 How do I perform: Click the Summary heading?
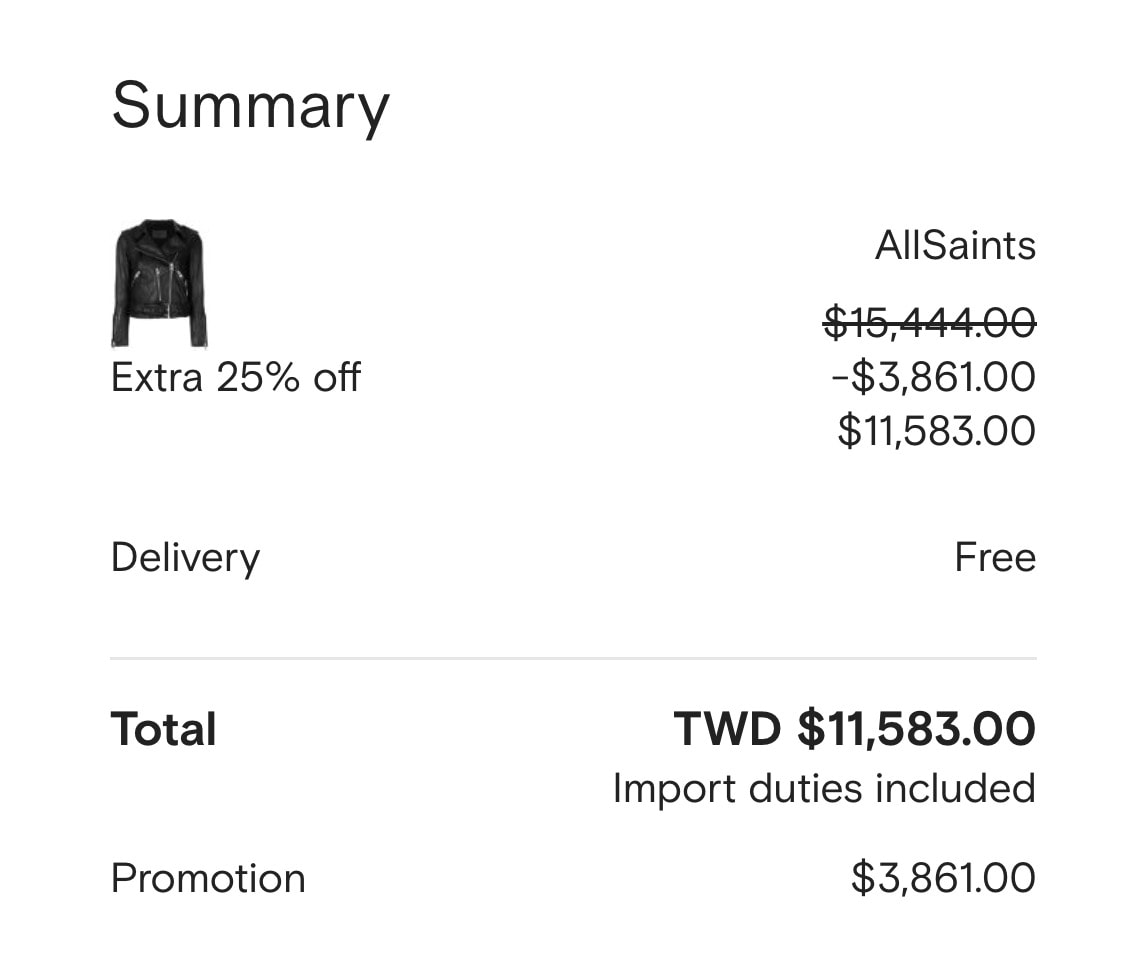250,107
